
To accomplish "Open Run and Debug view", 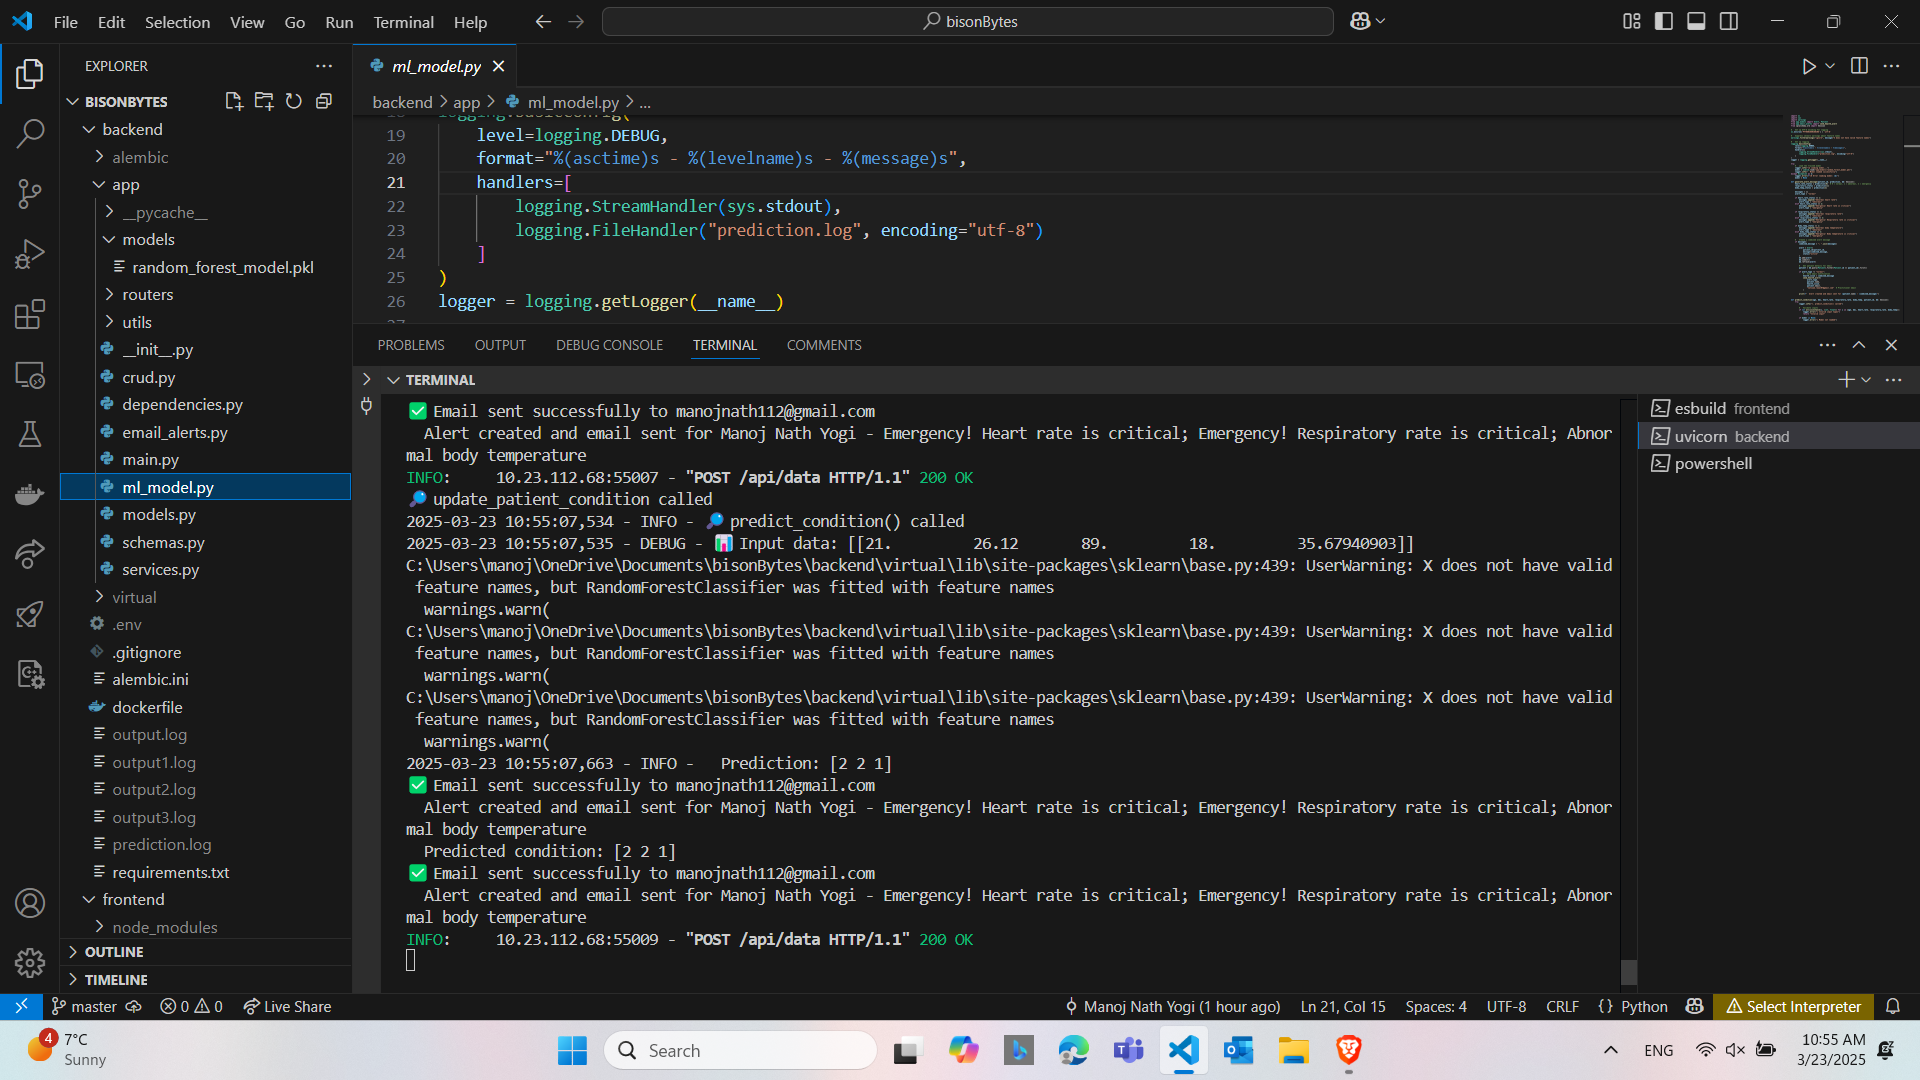I will pos(30,254).
